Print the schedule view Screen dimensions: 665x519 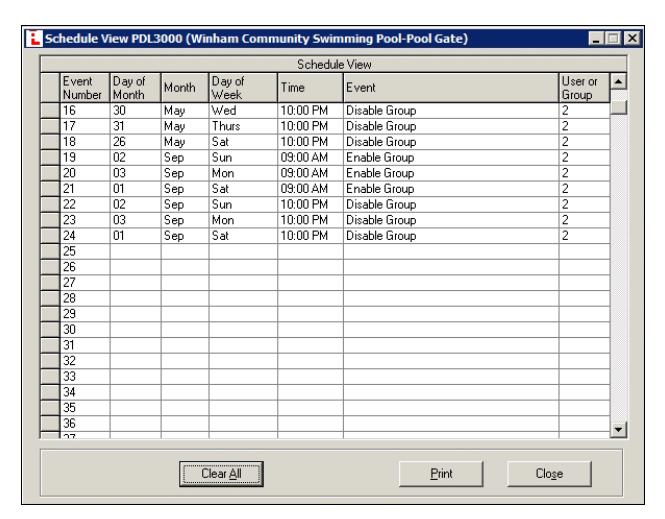(x=441, y=474)
